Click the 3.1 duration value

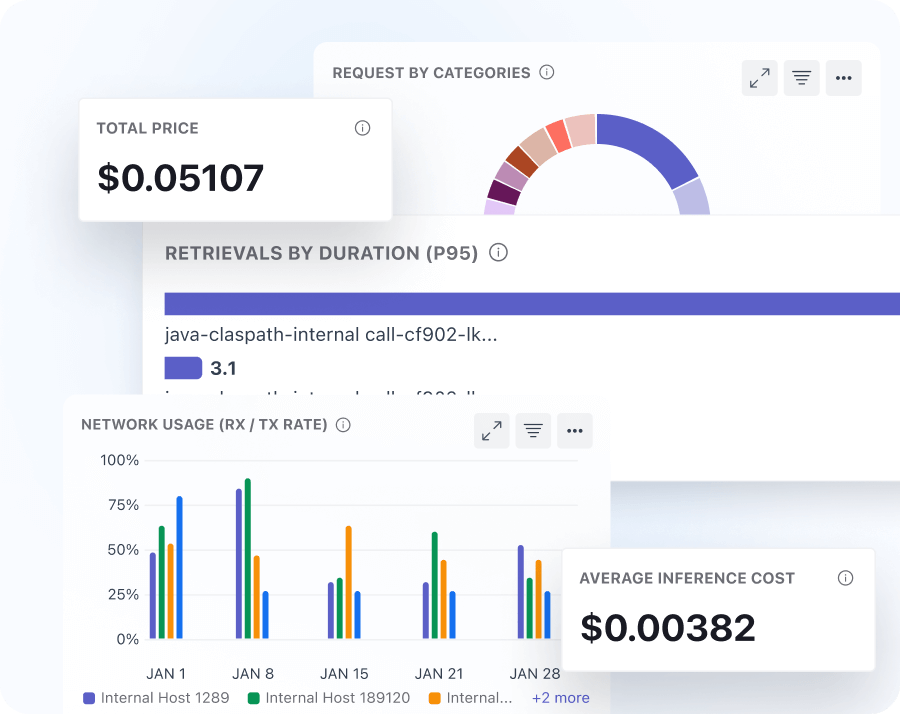pyautogui.click(x=223, y=368)
